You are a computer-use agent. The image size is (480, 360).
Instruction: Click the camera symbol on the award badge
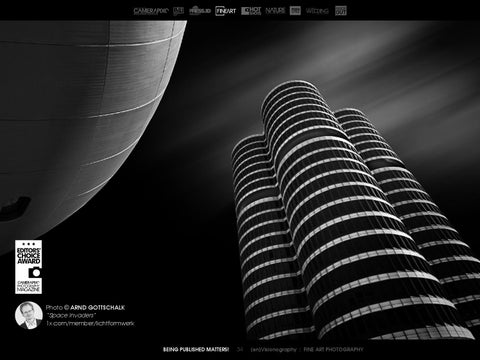[35, 272]
